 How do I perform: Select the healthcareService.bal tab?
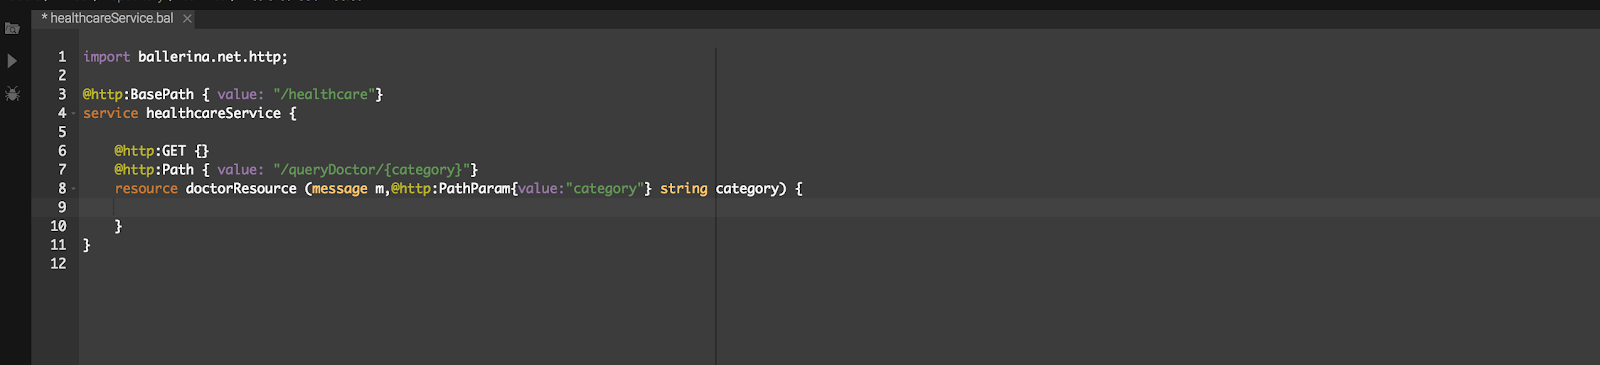tap(108, 18)
